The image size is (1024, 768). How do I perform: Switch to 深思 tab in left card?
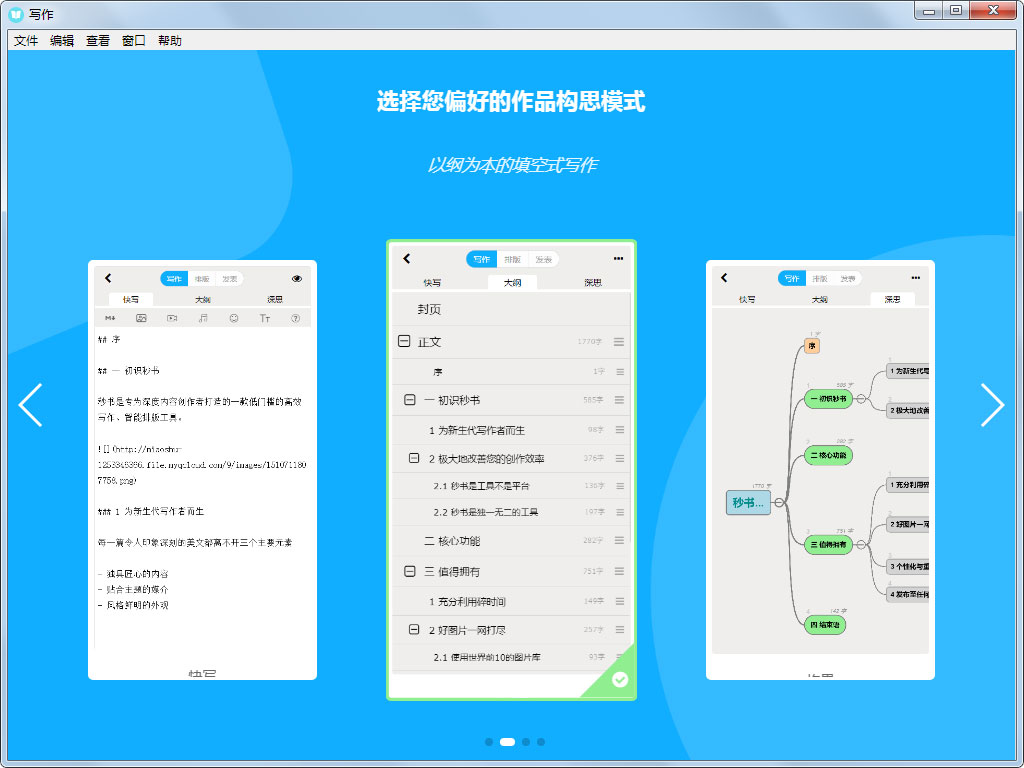tap(275, 299)
